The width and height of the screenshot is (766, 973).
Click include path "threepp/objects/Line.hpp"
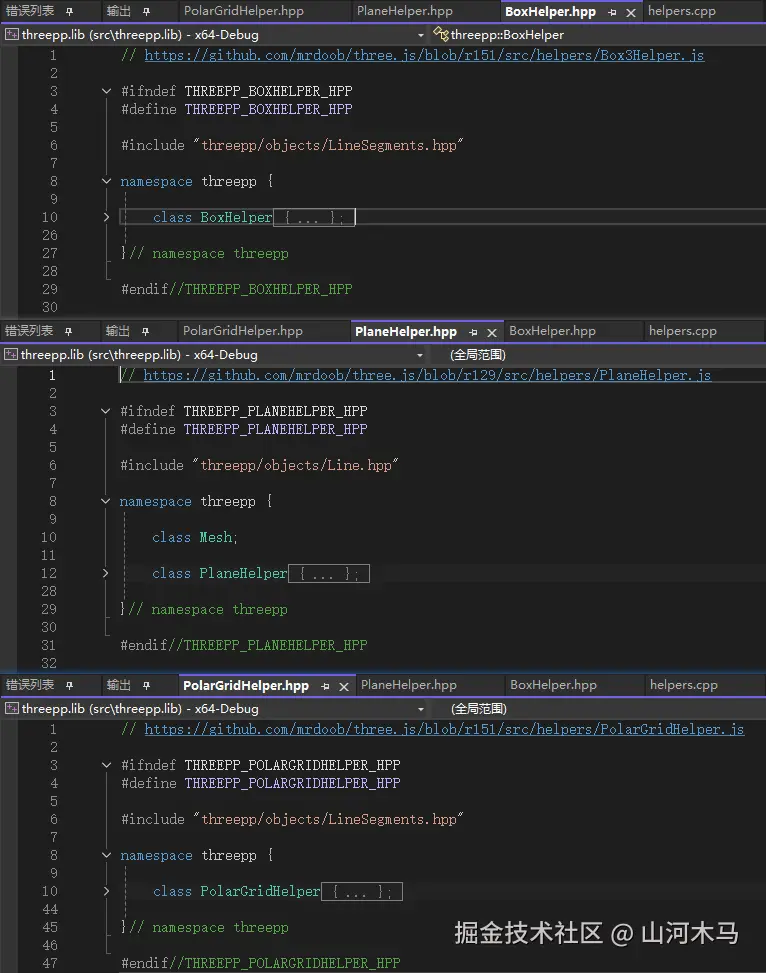point(295,465)
